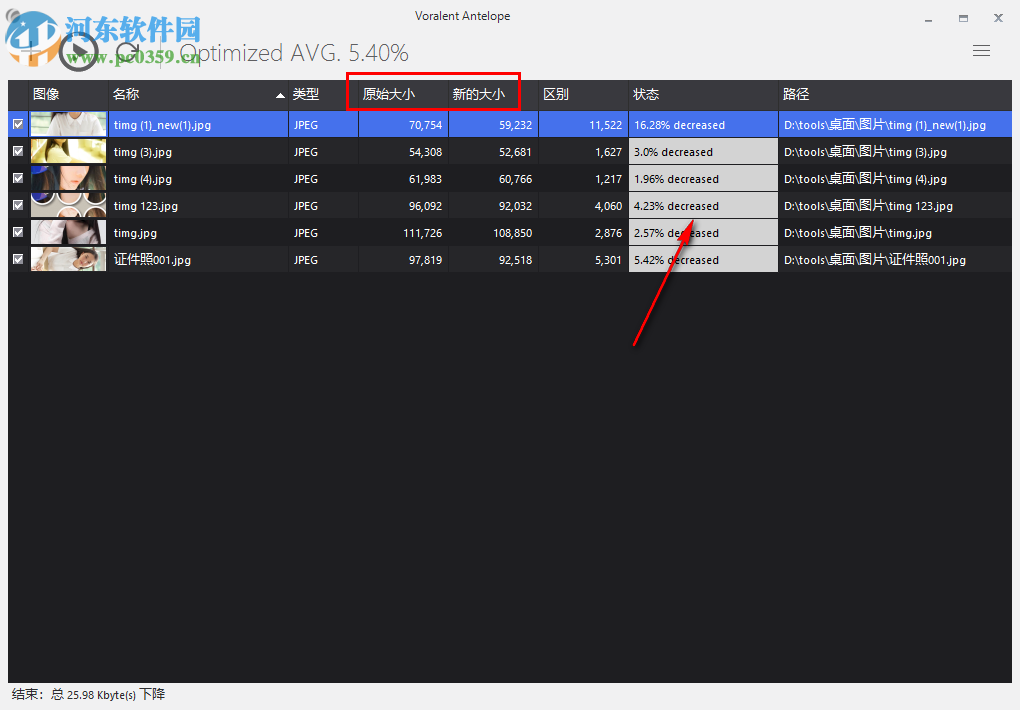This screenshot has width=1020, height=710.
Task: Toggle the 证件照001.jpg checkbox
Action: point(18,259)
